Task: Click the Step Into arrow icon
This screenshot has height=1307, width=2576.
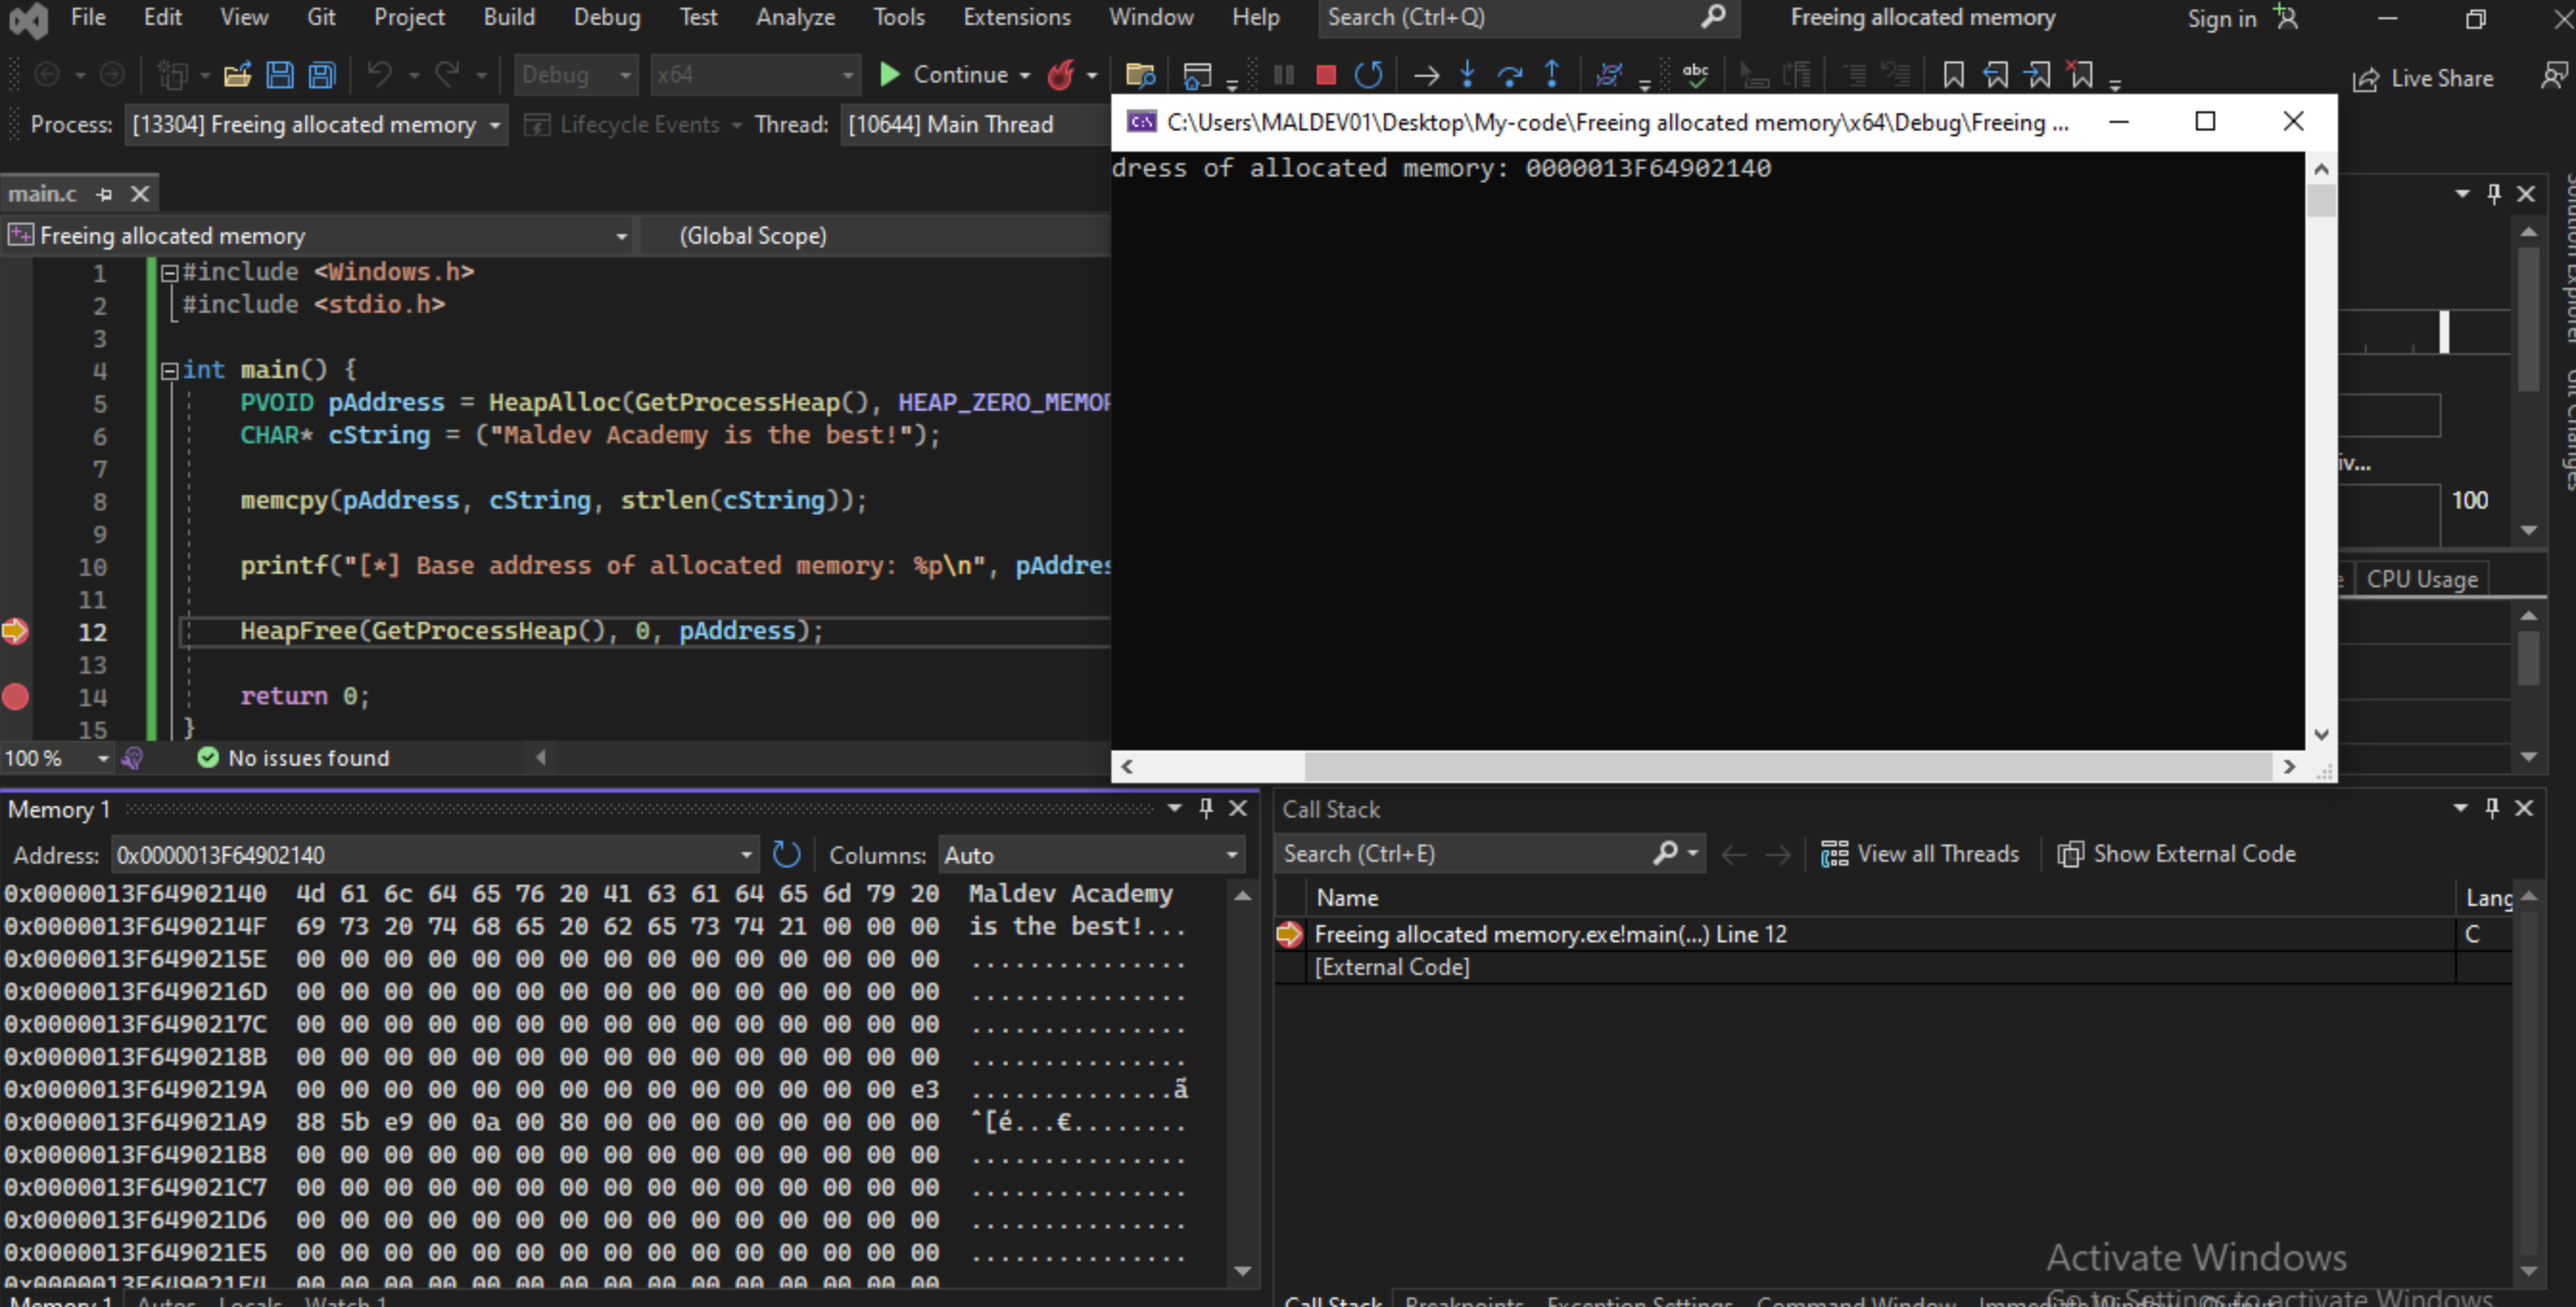Action: 1467,75
